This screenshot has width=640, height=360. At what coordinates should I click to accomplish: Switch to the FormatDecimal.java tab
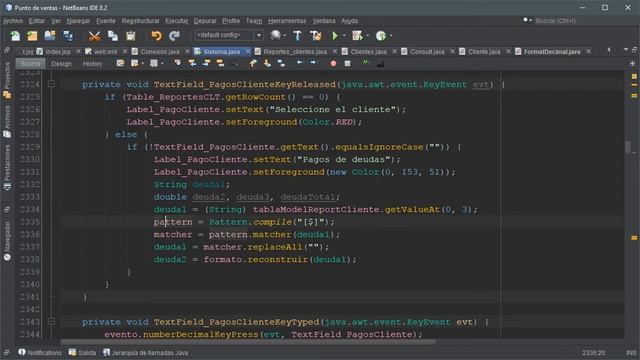click(552, 52)
